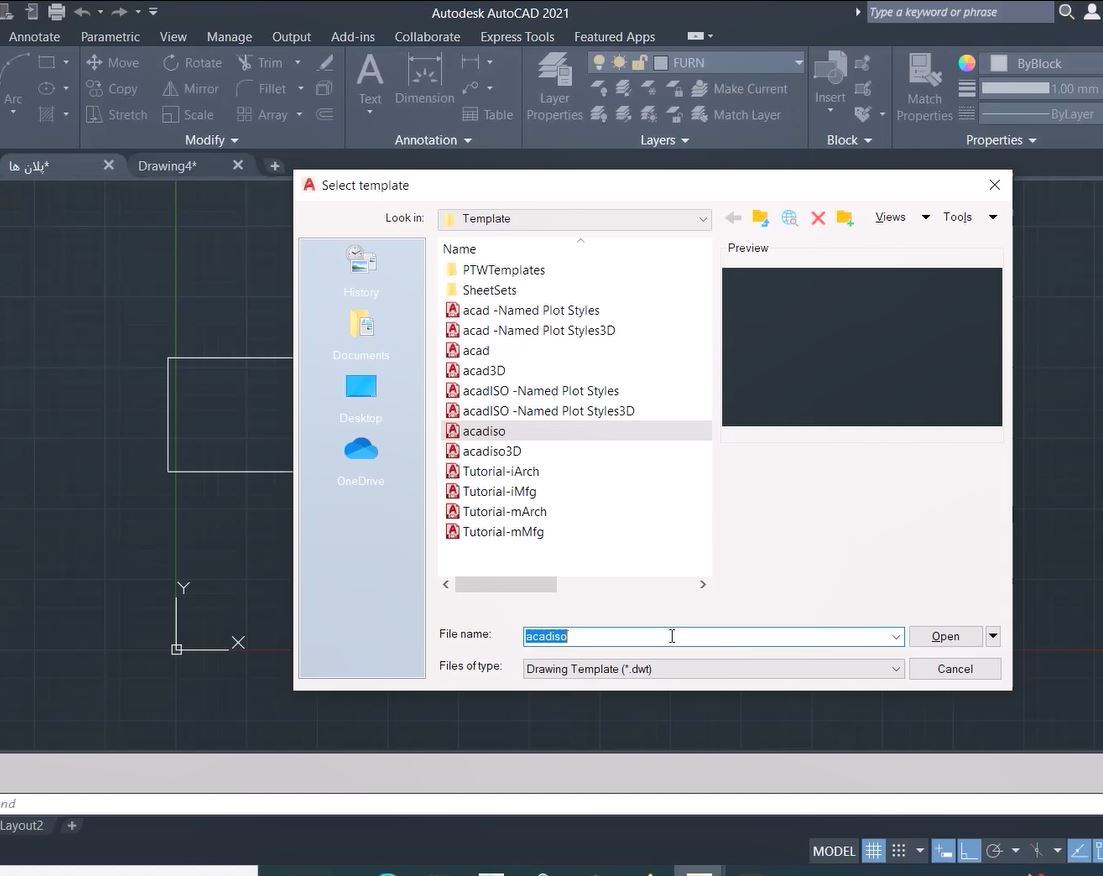Add a new drawing tab with plus
The width and height of the screenshot is (1103, 876).
[x=274, y=166]
